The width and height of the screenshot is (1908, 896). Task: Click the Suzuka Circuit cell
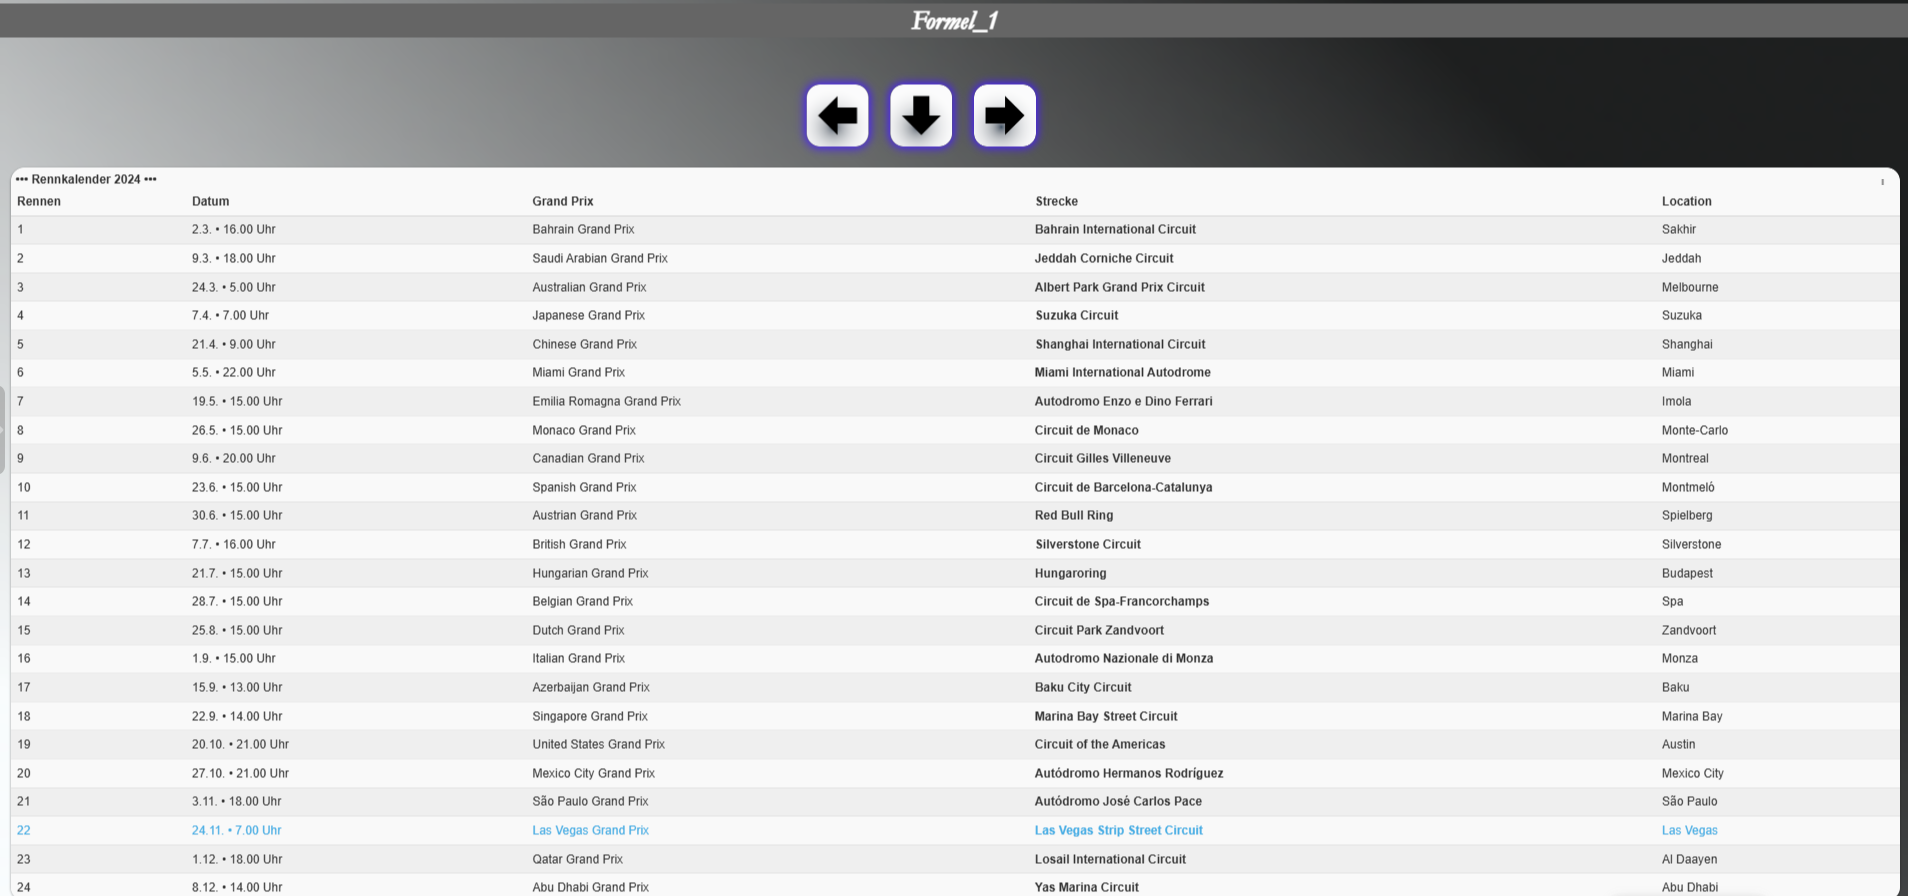pyautogui.click(x=1077, y=315)
